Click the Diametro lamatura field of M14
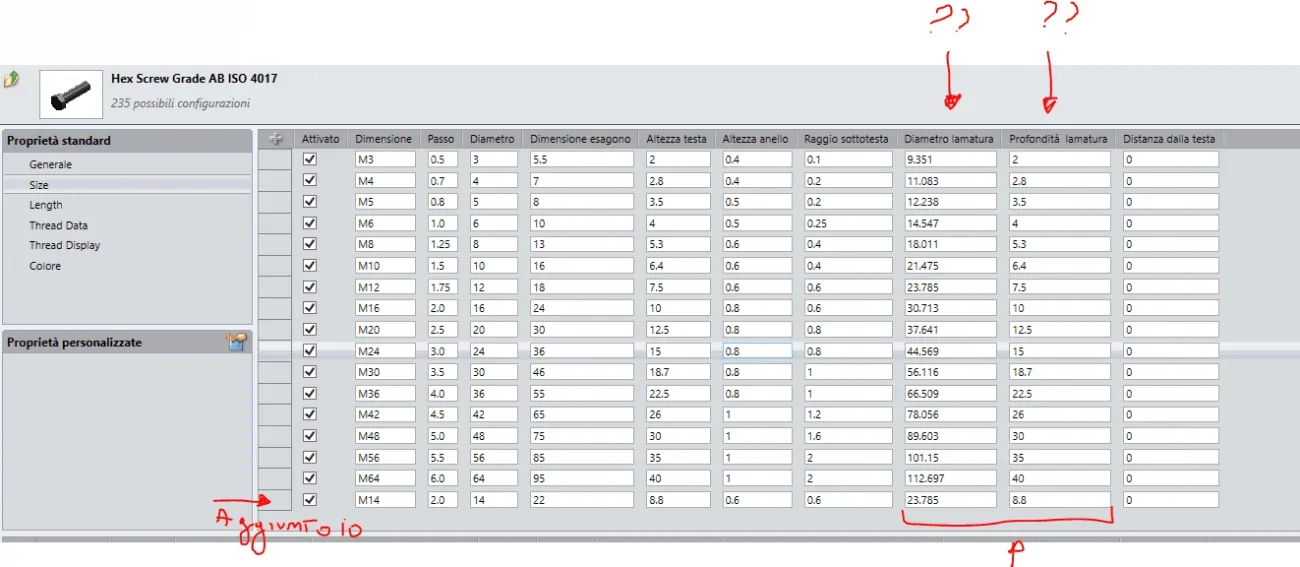The image size is (1300, 567). 950,500
